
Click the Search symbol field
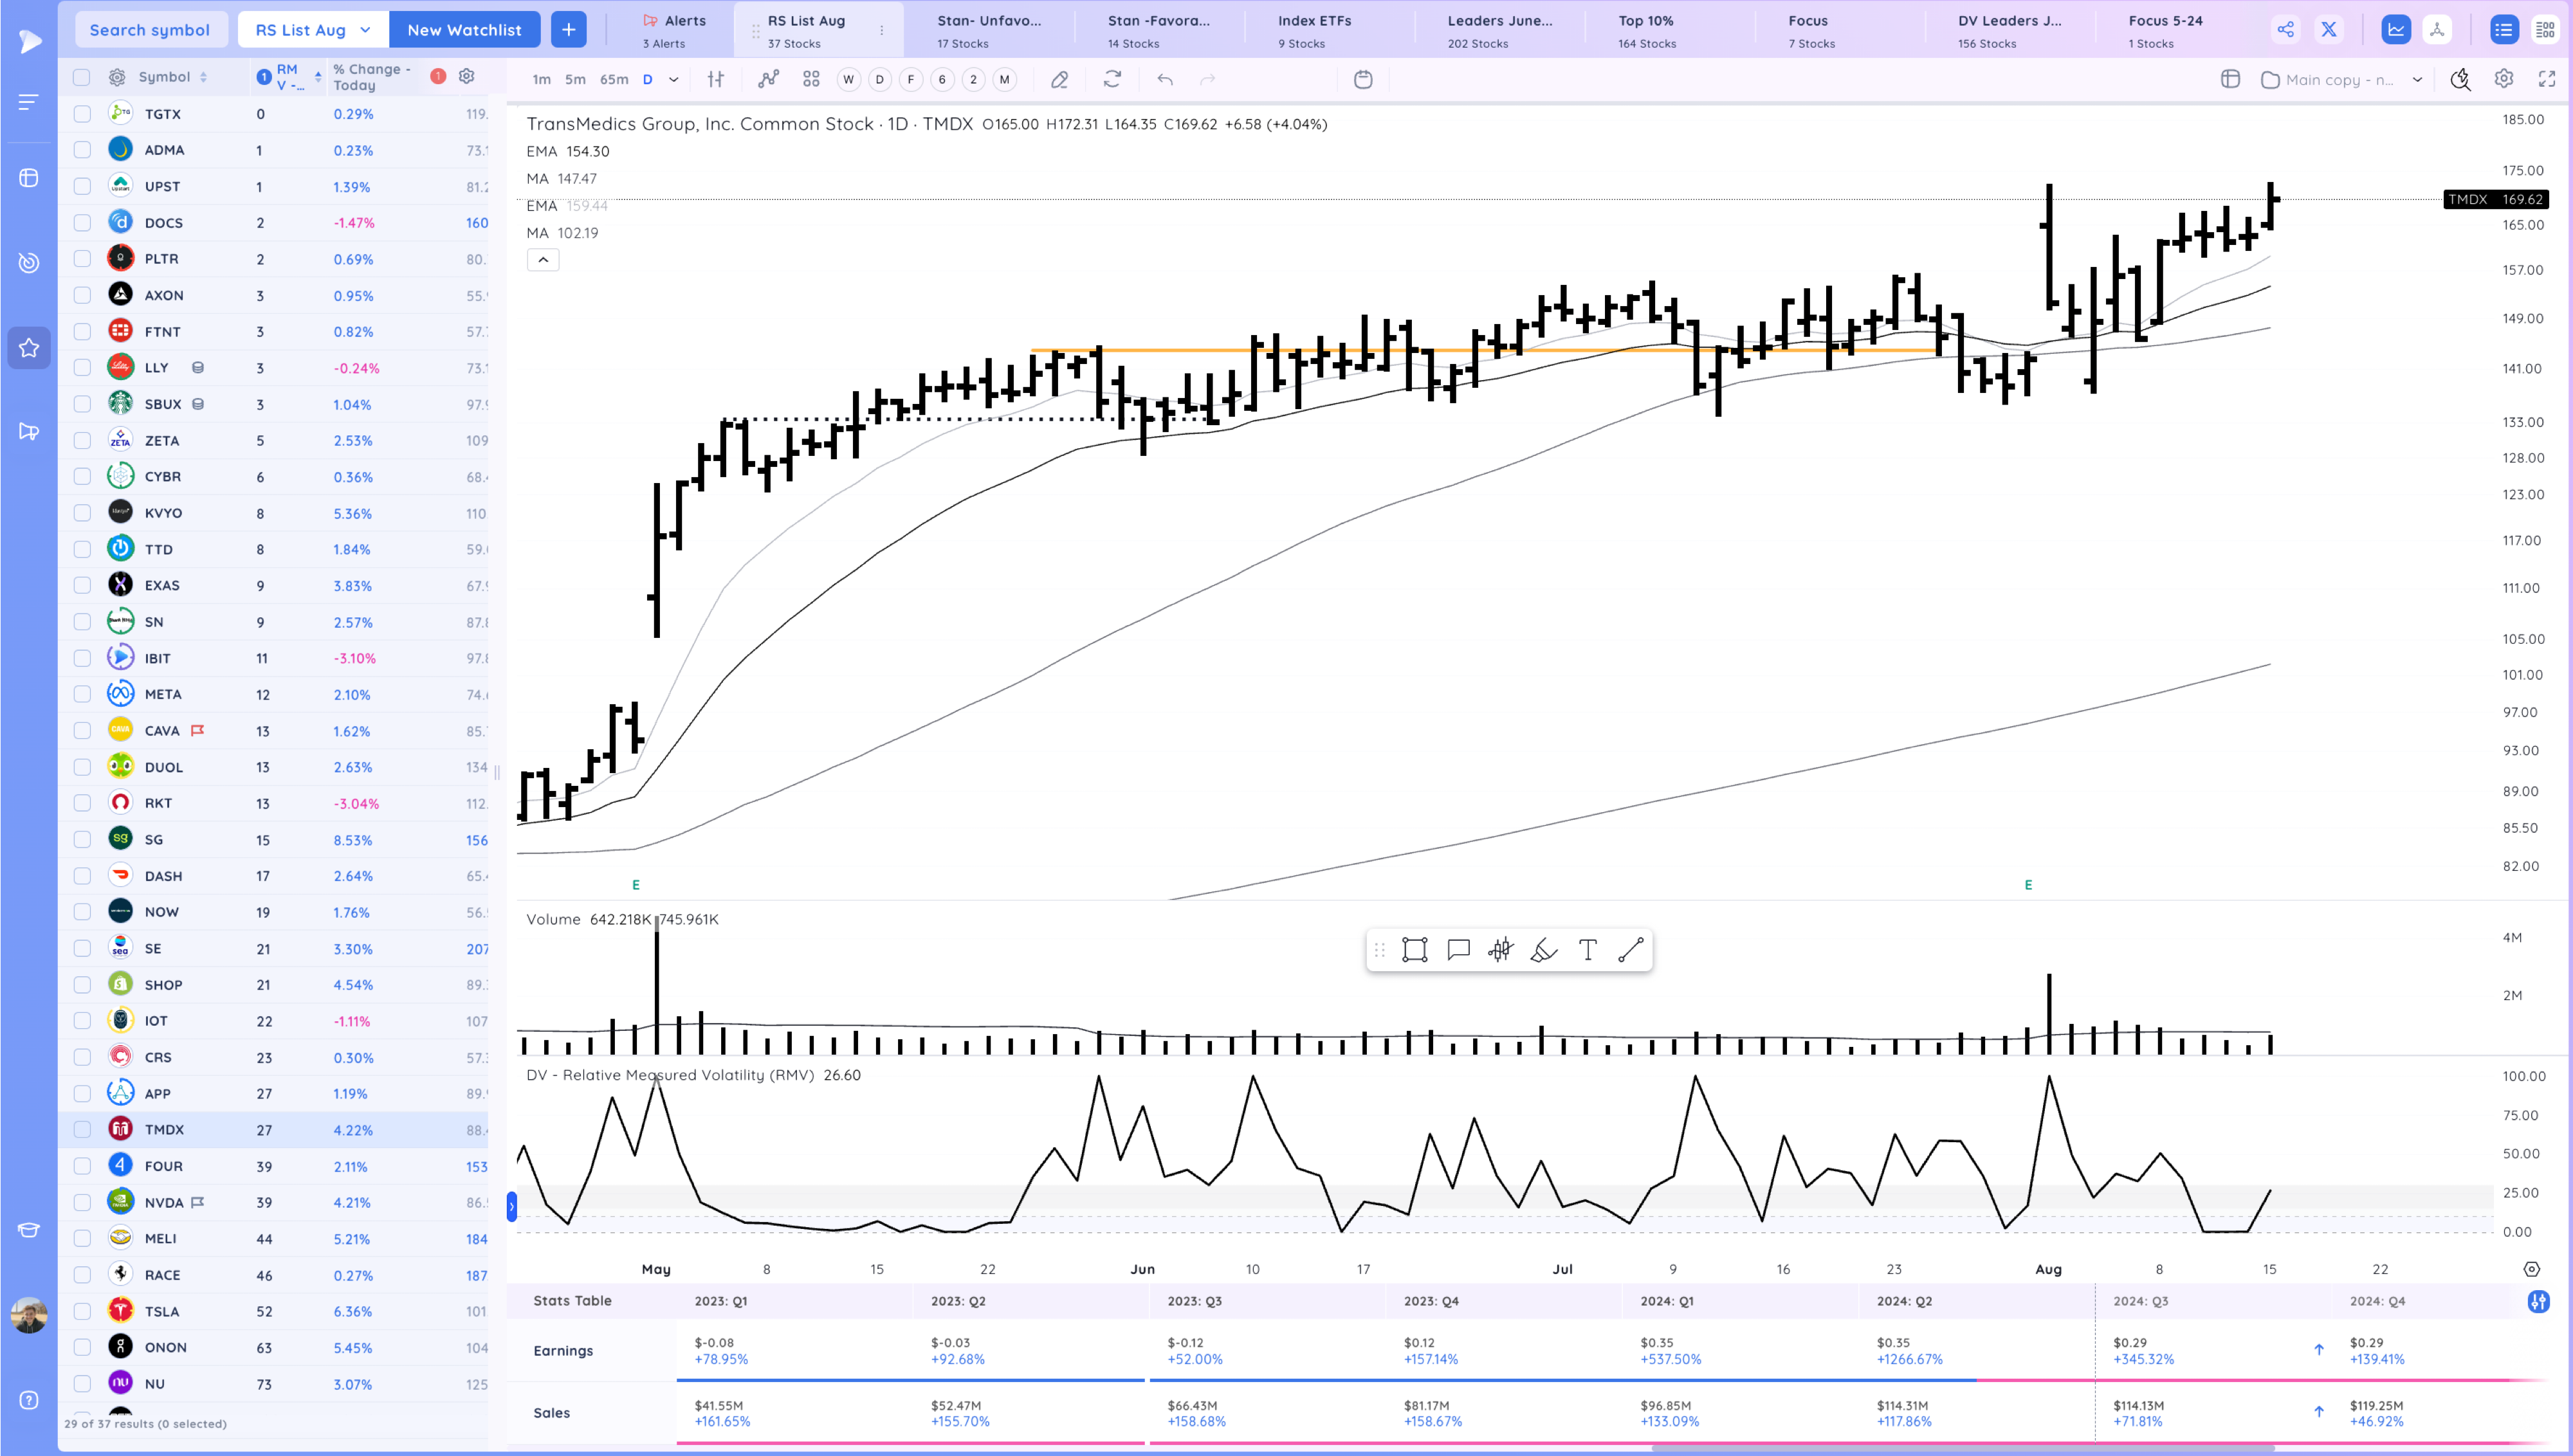point(151,29)
